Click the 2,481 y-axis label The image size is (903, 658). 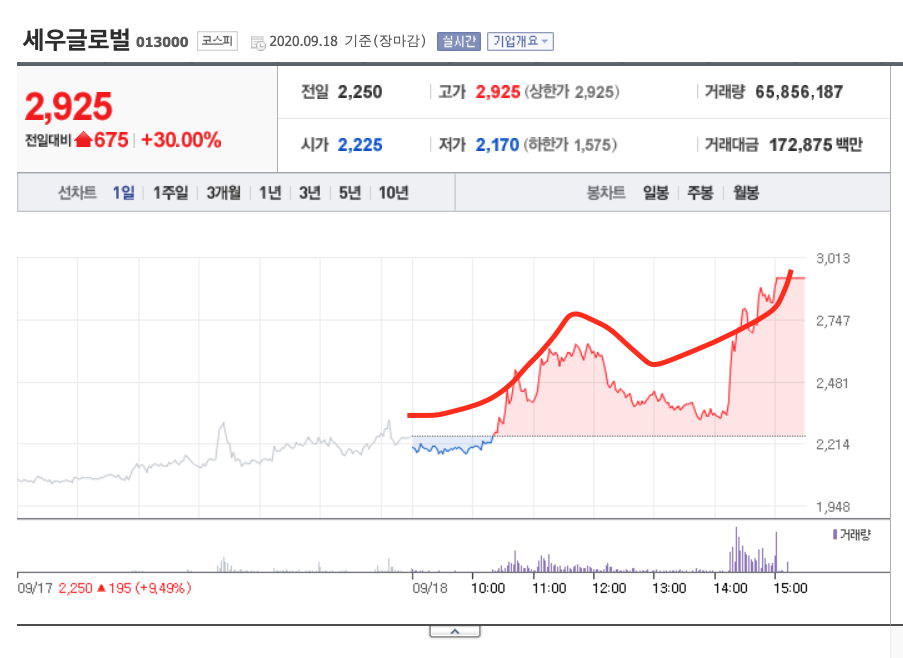(833, 383)
